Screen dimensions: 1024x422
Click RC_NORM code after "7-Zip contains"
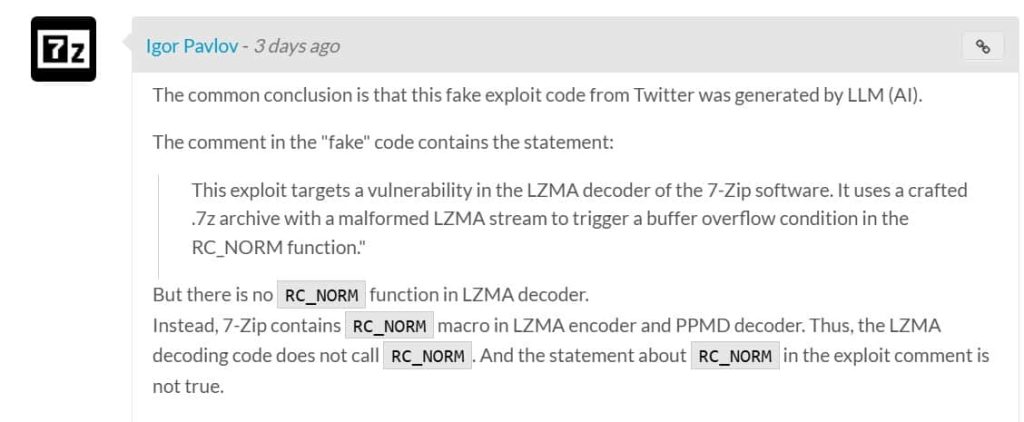[390, 326]
